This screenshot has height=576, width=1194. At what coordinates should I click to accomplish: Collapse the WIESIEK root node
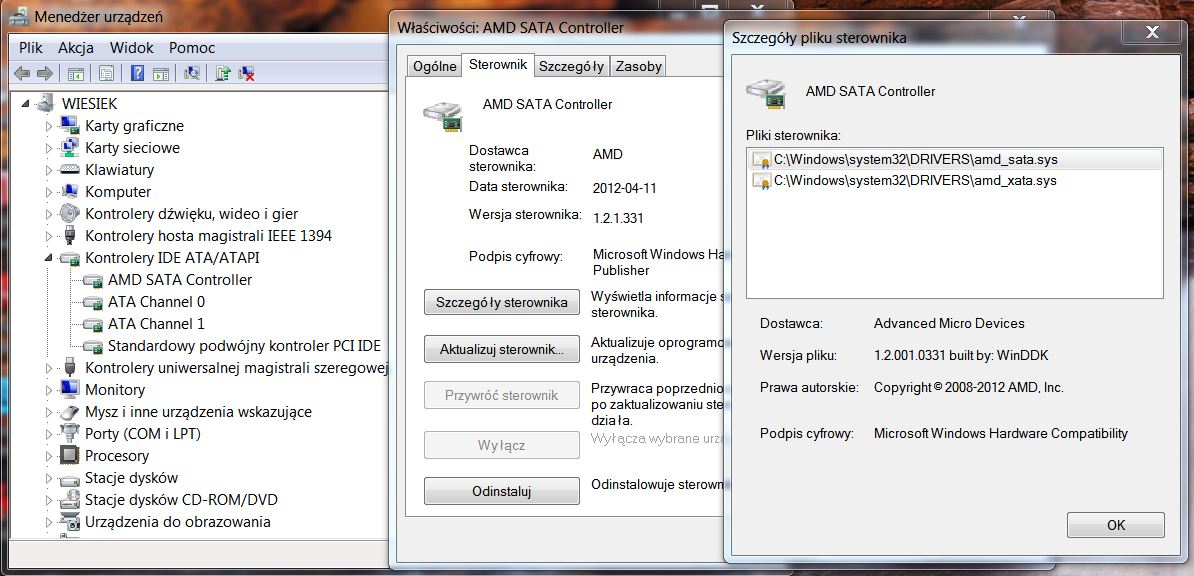coord(27,104)
